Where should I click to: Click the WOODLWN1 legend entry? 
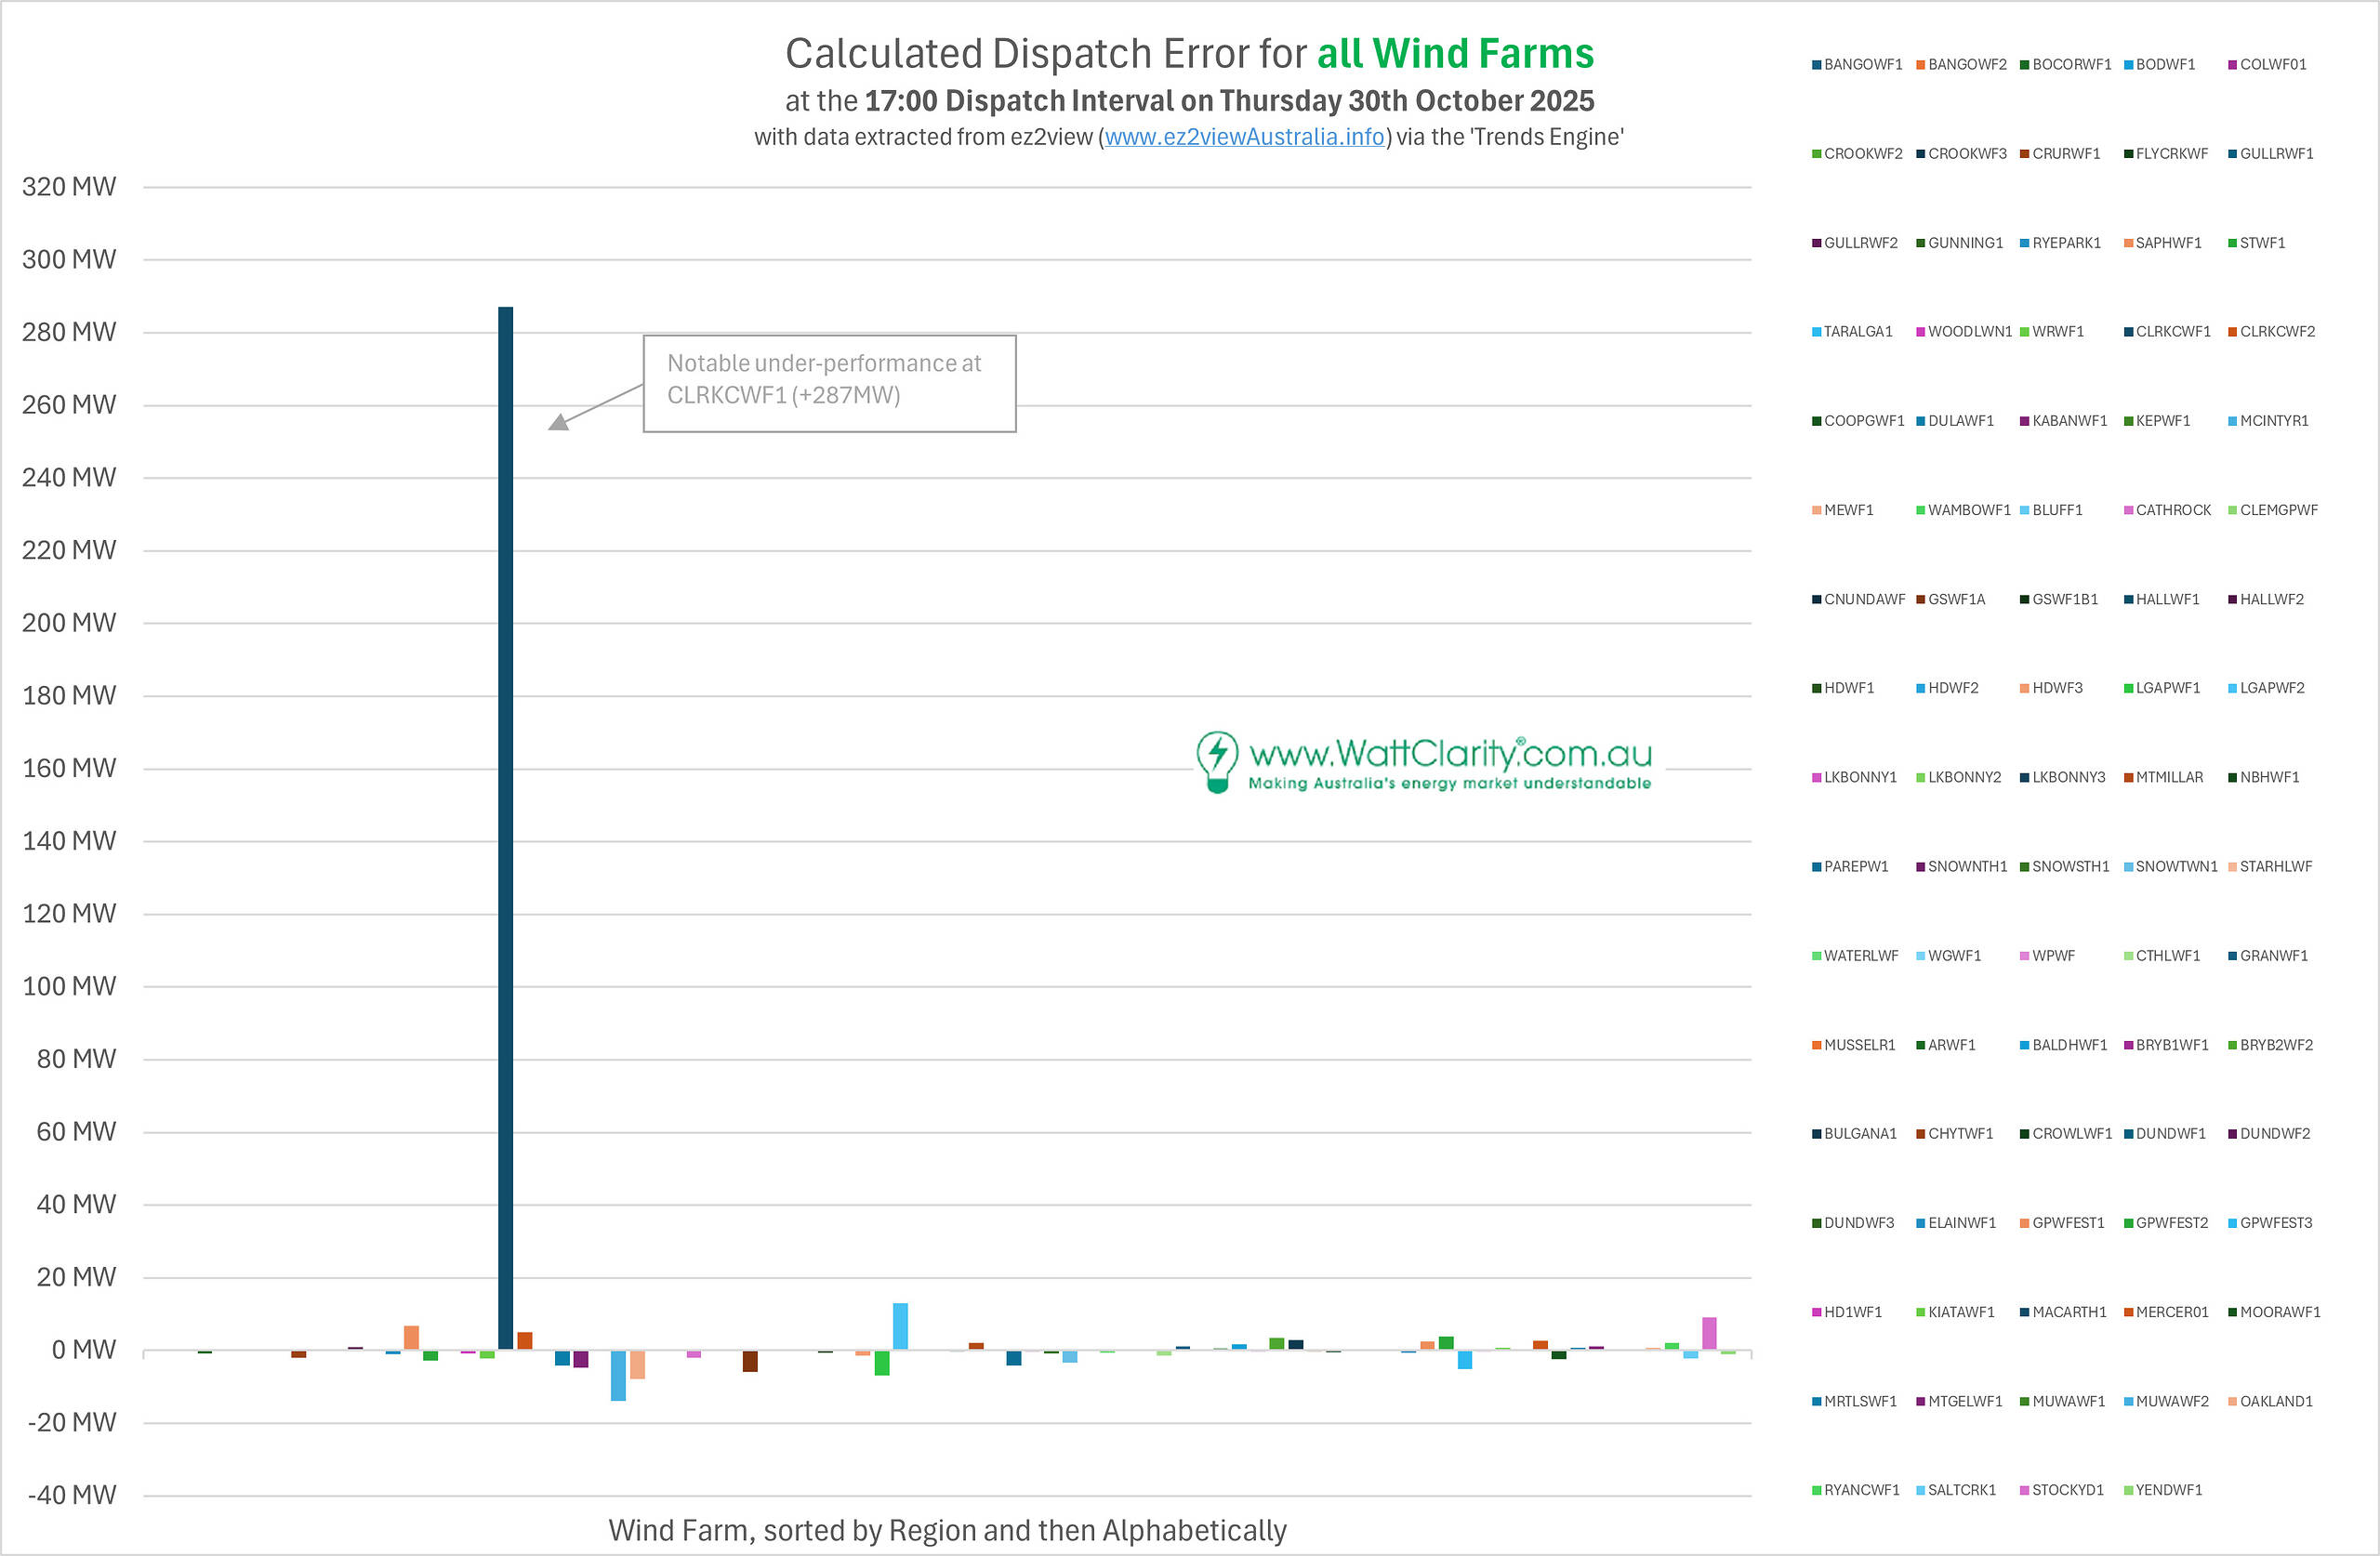1968,332
